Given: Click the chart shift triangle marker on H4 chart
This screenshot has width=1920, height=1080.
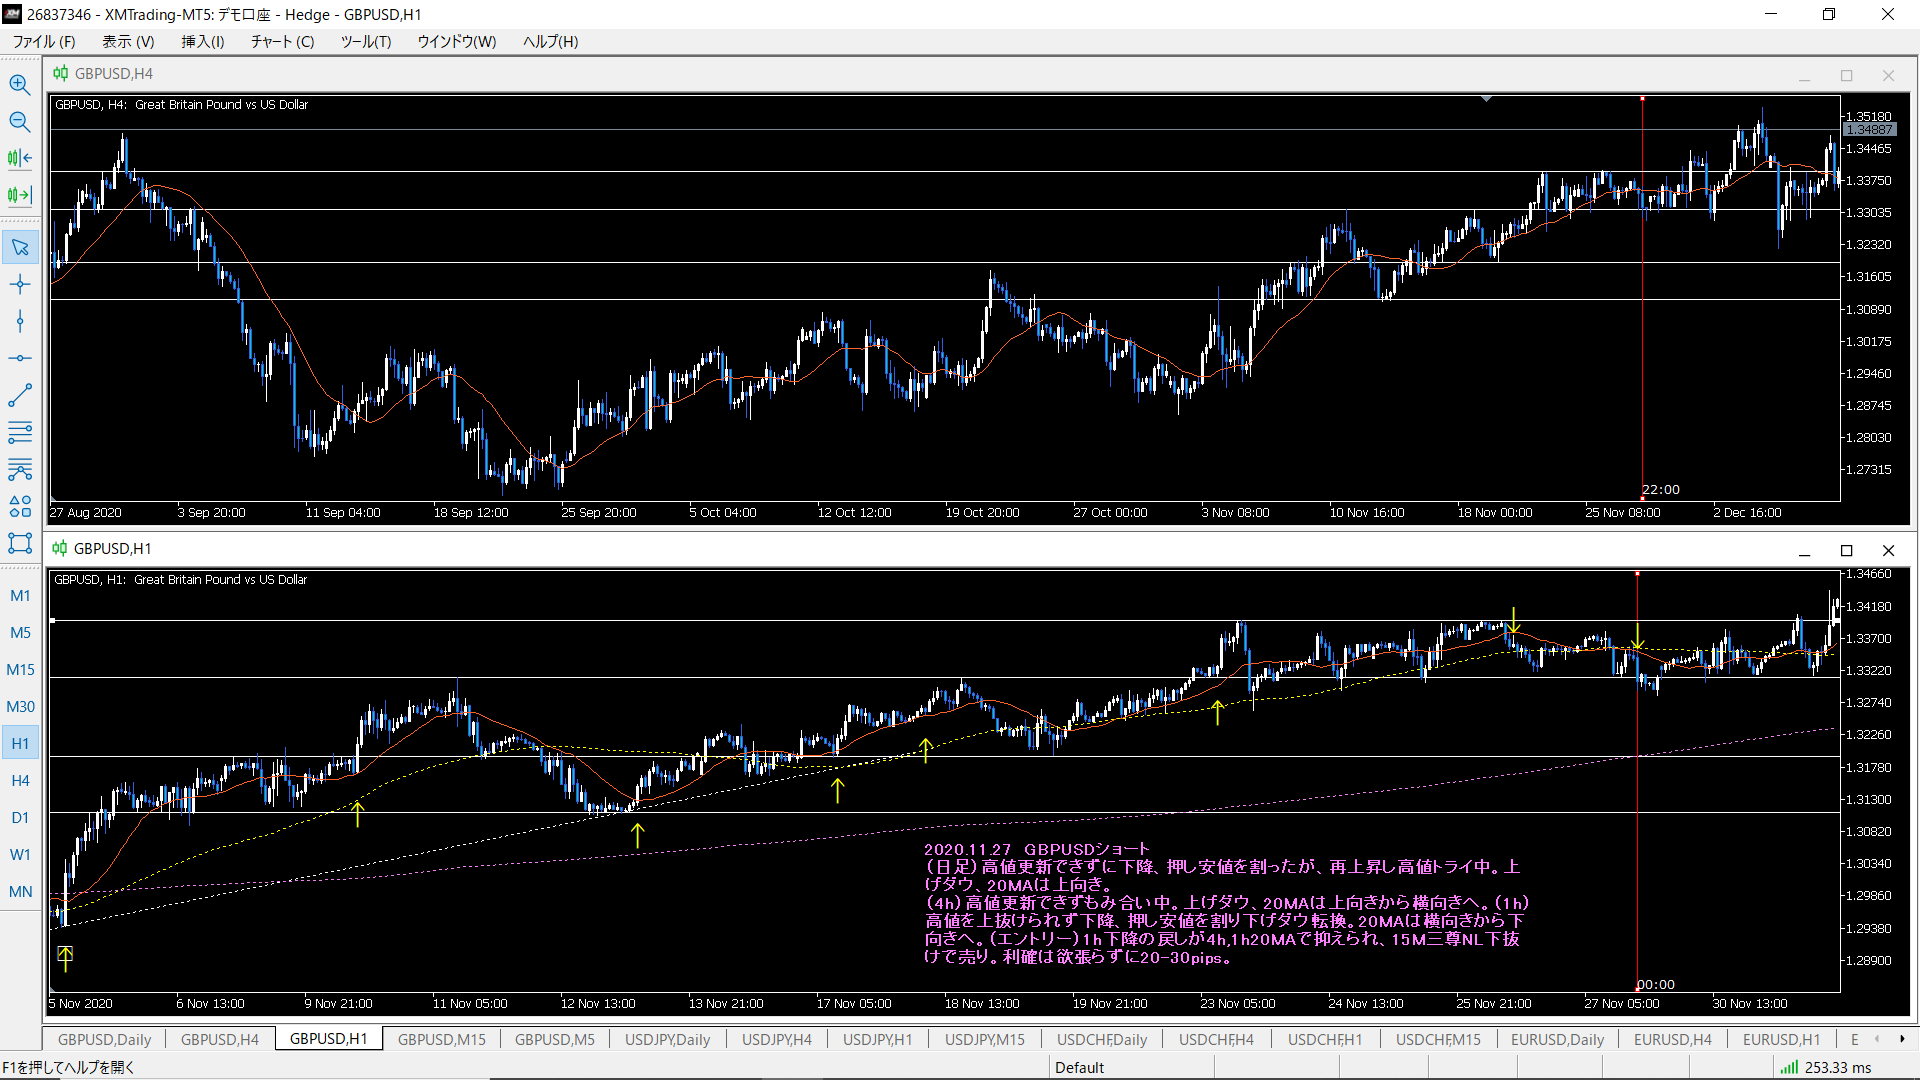Looking at the screenshot, I should pos(1487,99).
